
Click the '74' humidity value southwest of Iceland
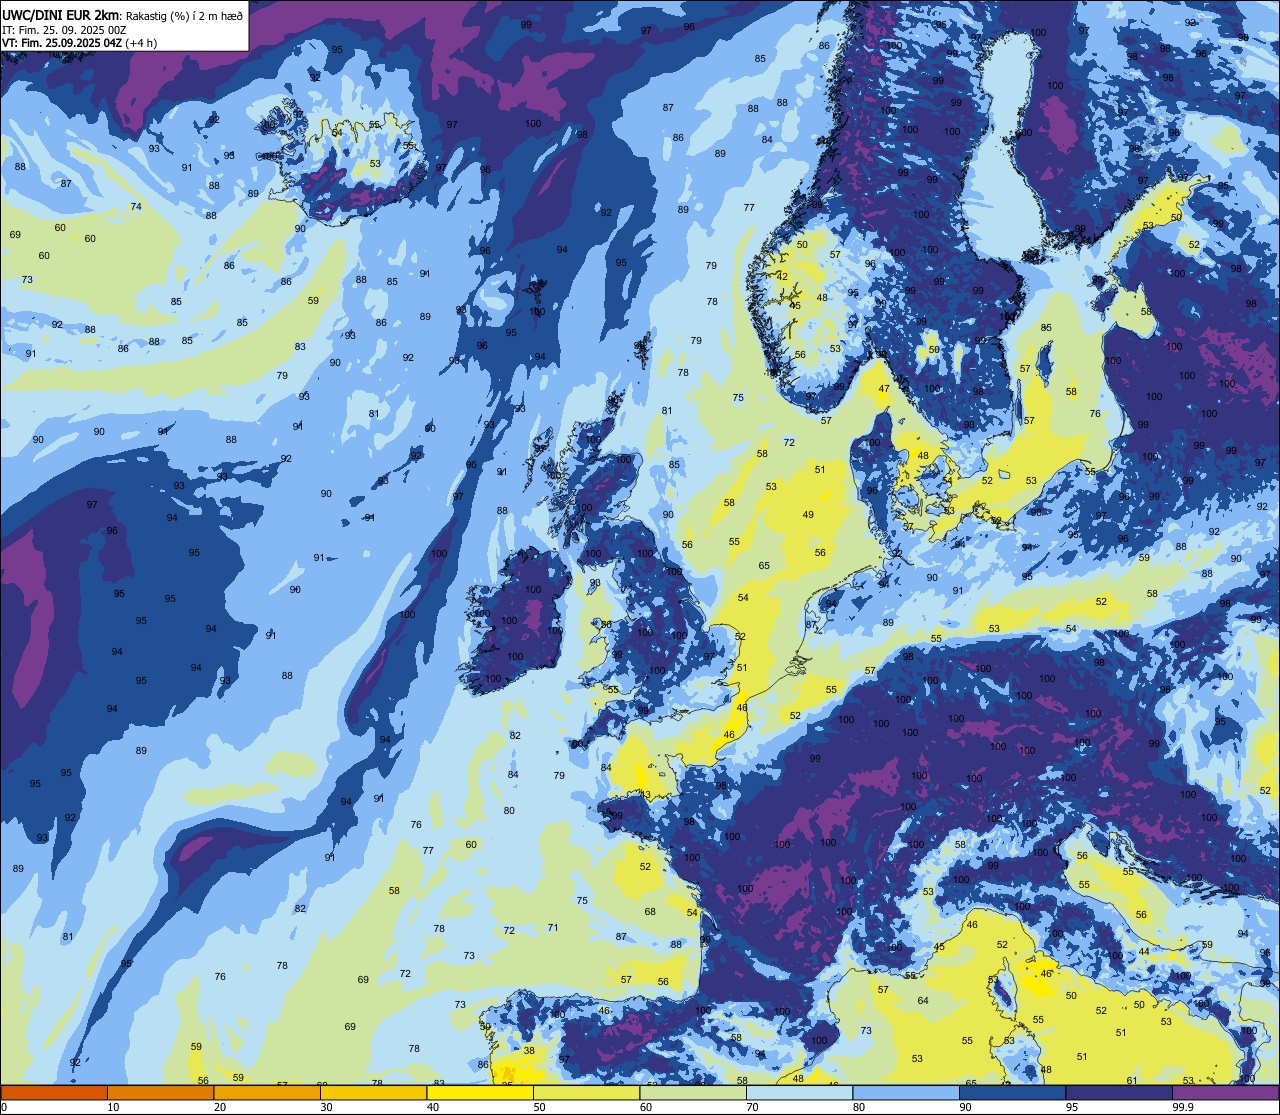click(136, 206)
